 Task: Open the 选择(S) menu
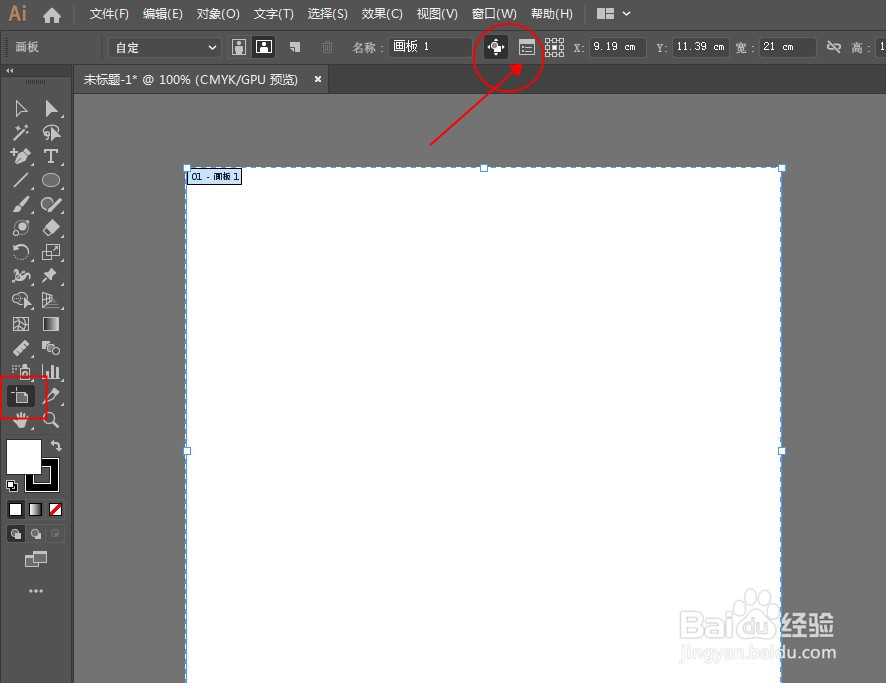point(328,14)
